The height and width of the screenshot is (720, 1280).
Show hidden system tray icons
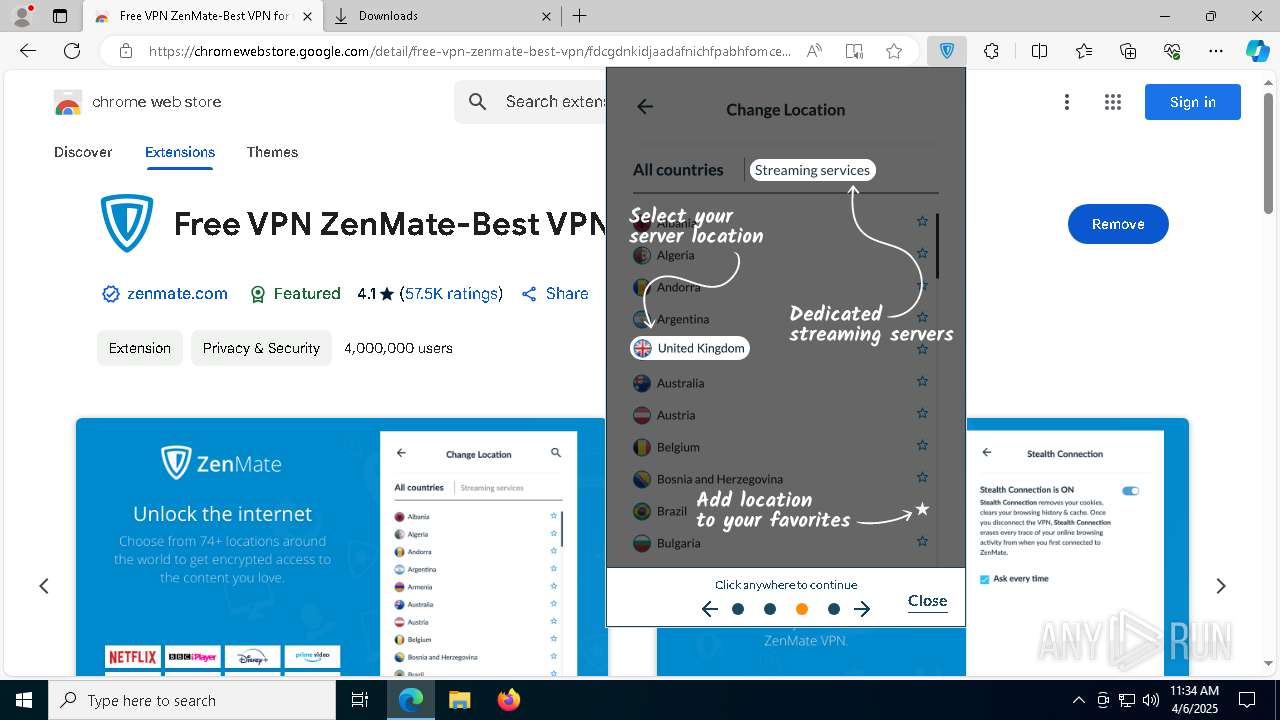(1078, 700)
